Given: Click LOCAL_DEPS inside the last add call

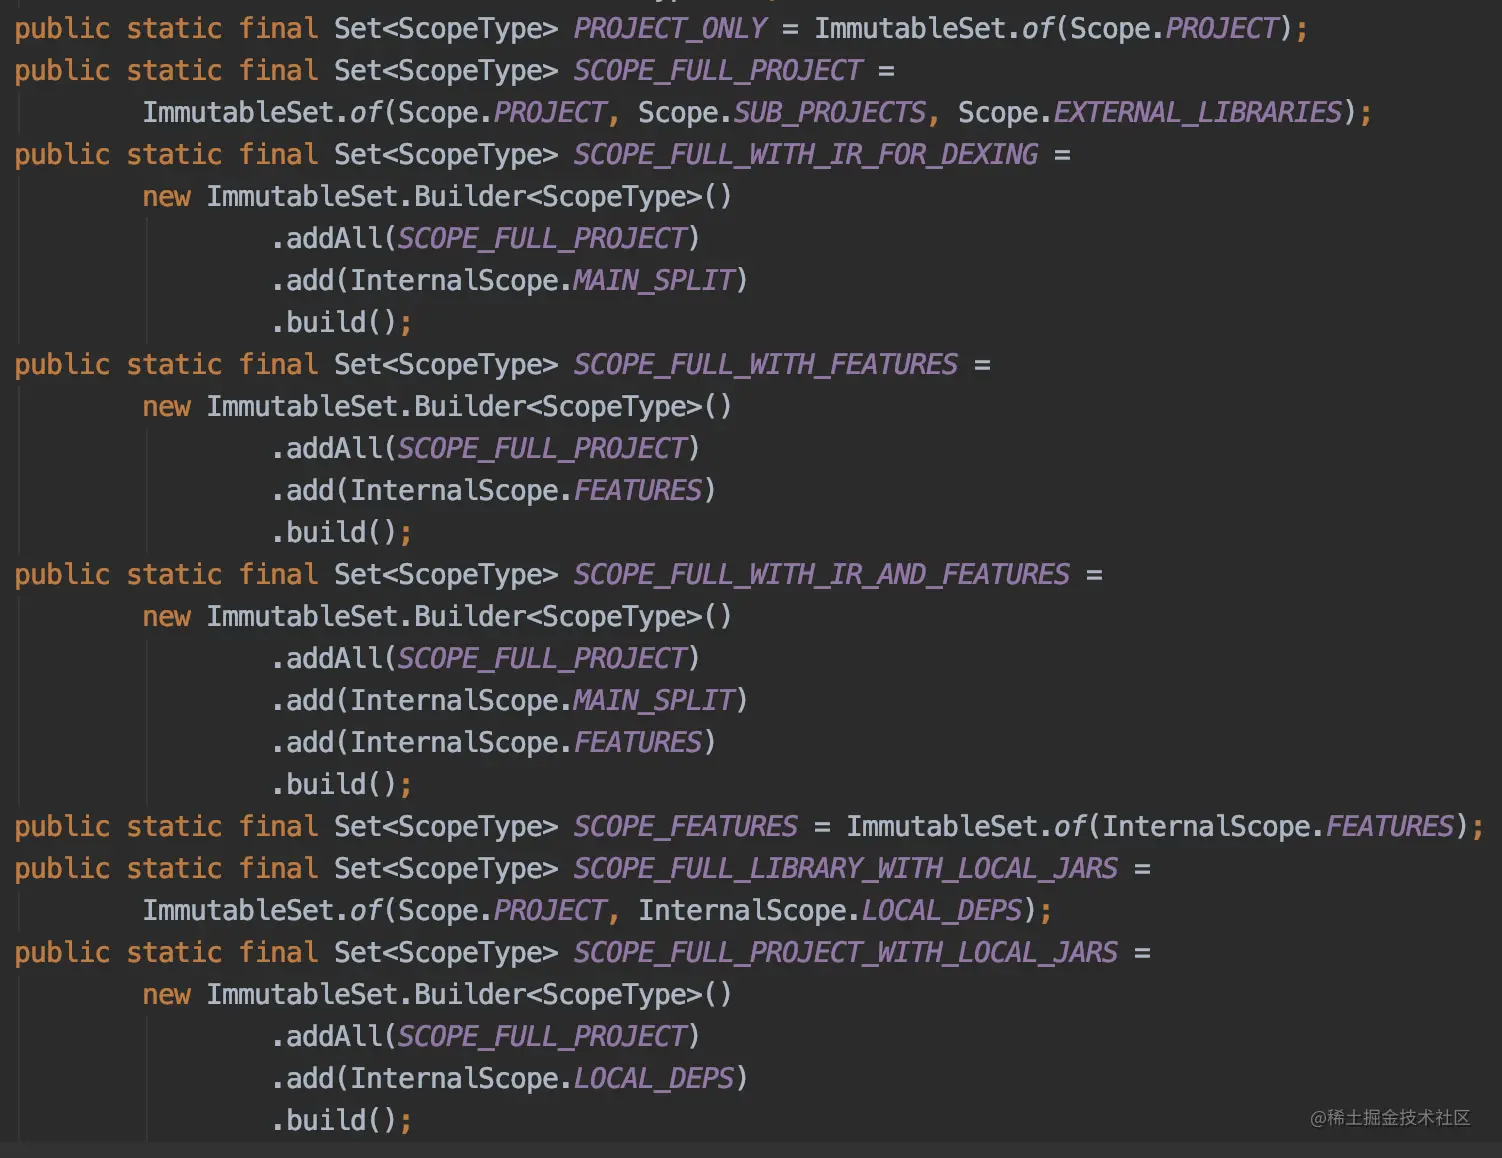Looking at the screenshot, I should pos(654,1078).
